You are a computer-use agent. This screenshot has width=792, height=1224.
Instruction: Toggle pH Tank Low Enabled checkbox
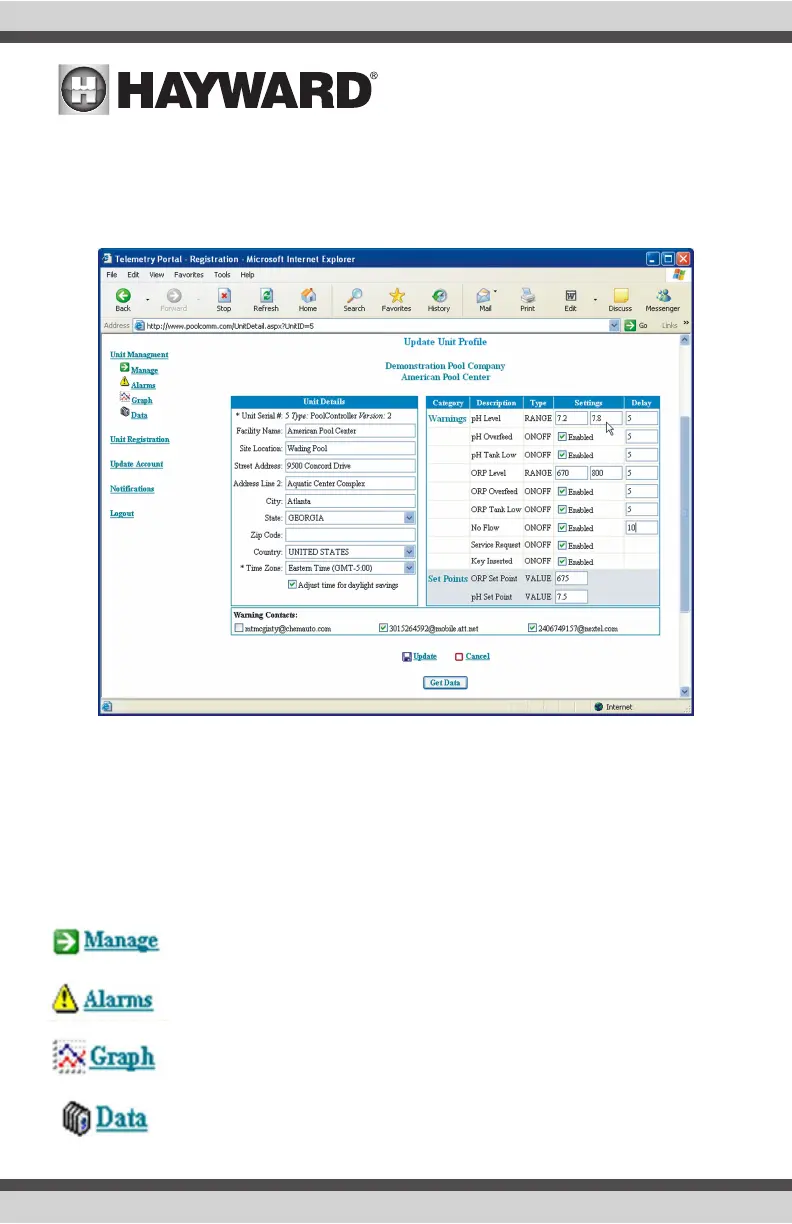click(562, 455)
